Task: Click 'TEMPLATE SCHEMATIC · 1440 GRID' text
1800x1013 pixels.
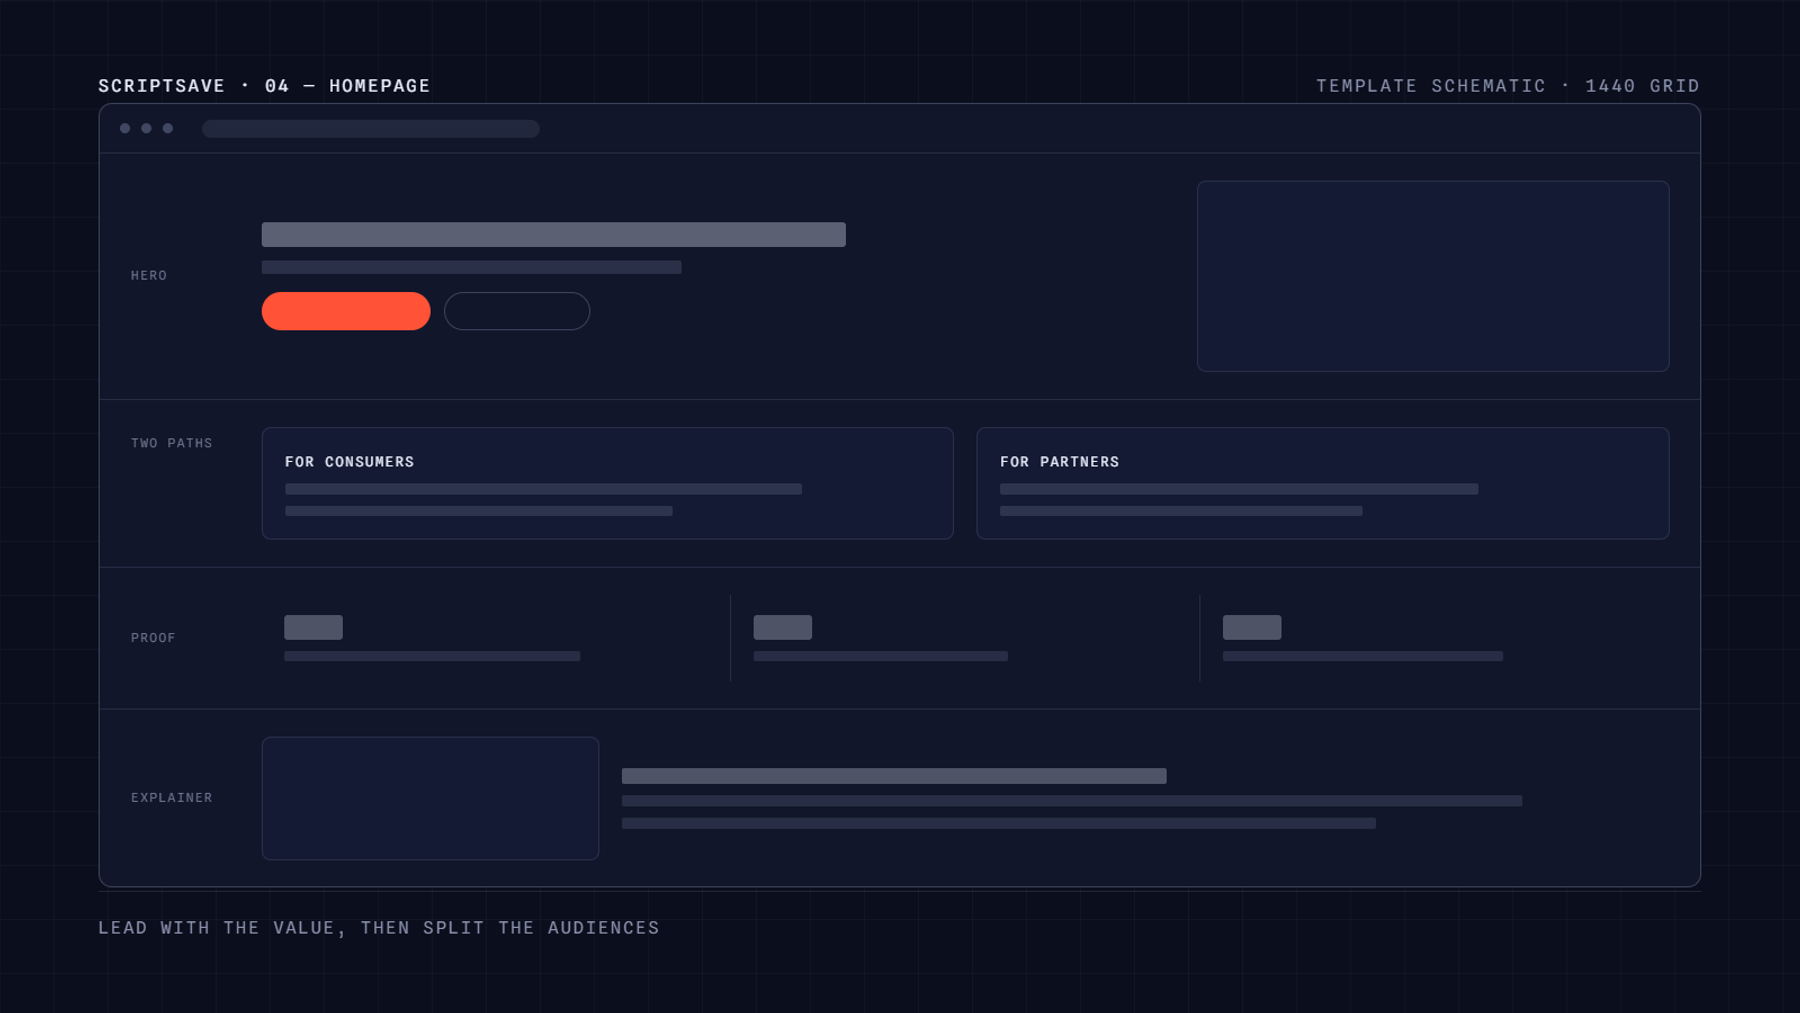Action: click(x=1508, y=86)
